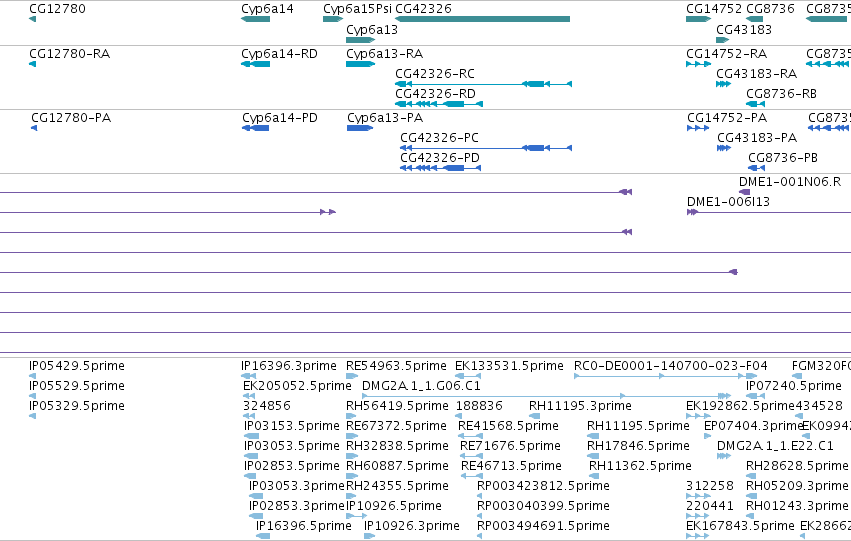Click transcript CG14752-RA
This screenshot has height=541, width=851.
[x=698, y=64]
